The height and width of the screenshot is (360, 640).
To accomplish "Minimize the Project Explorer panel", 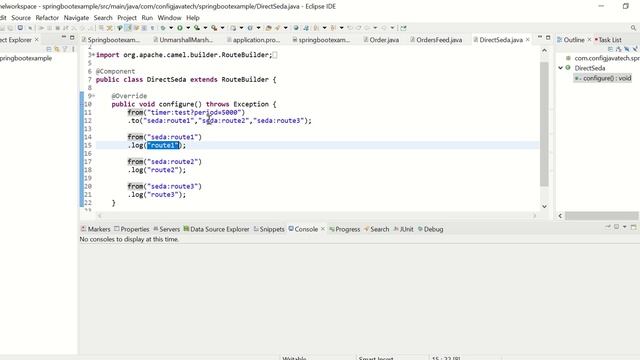I will [x=63, y=37].
